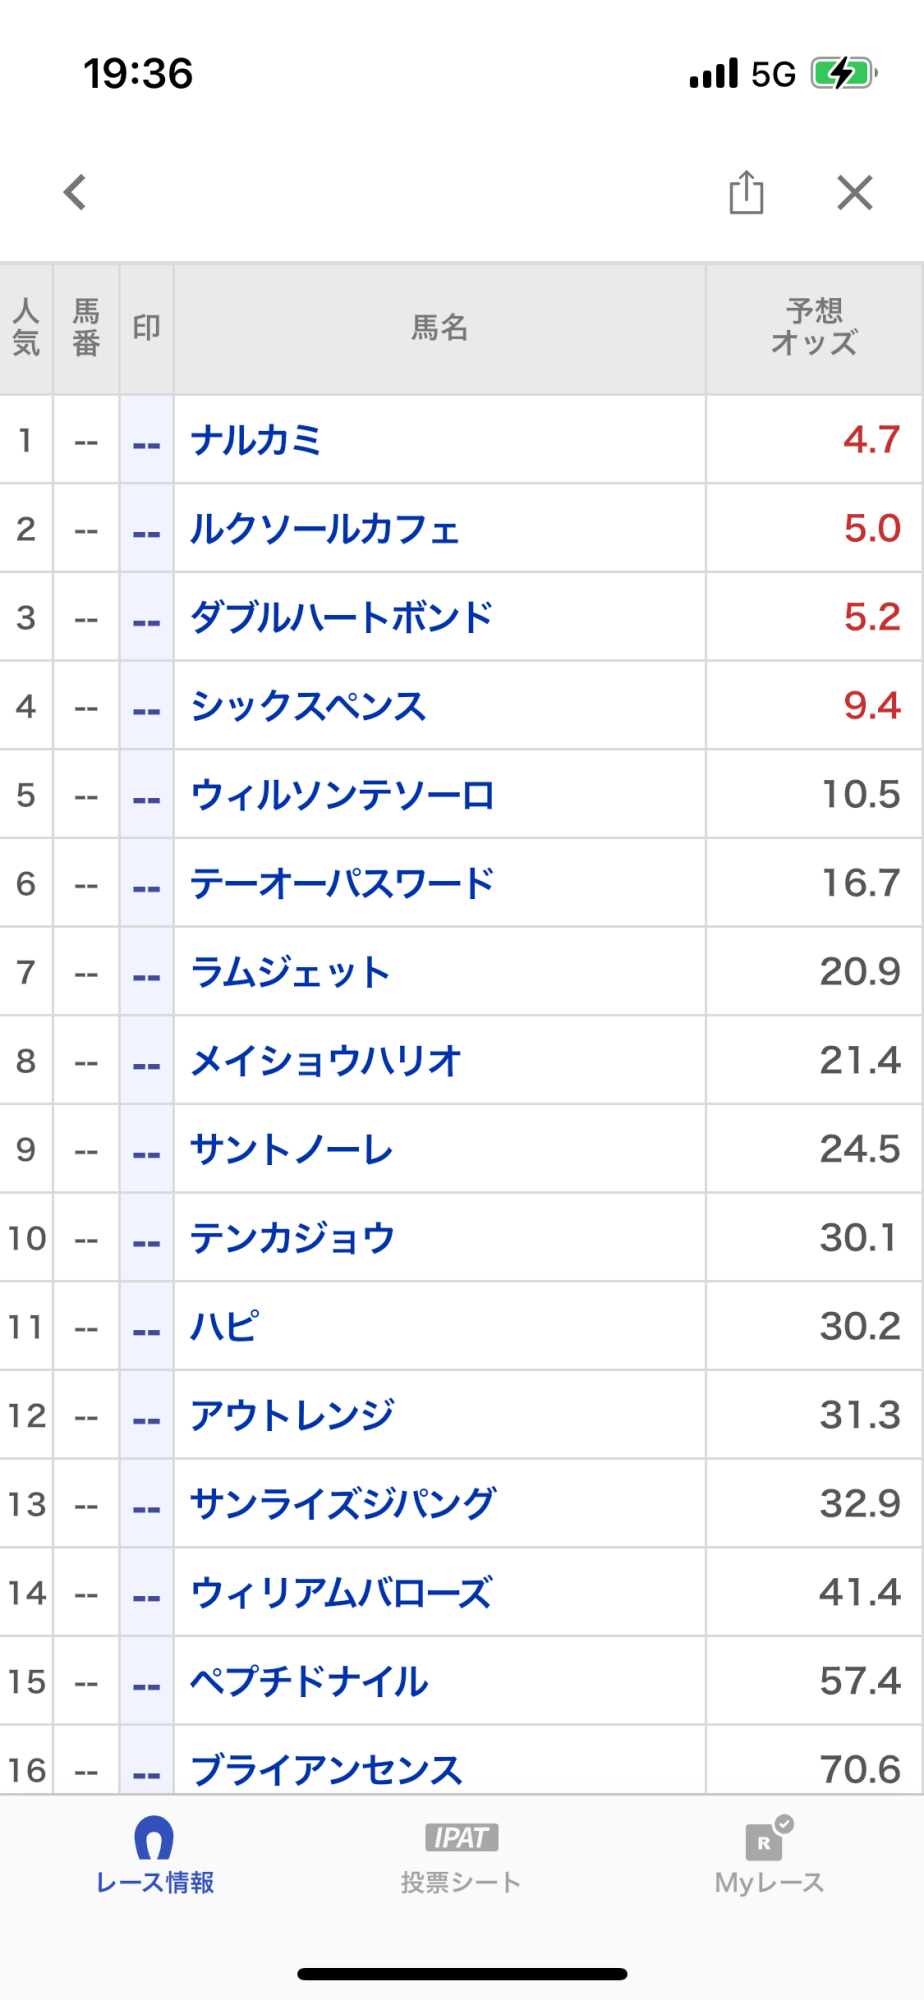Set the 印 mark for ナルカミ
Viewport: 924px width, 2000px height.
[x=147, y=441]
